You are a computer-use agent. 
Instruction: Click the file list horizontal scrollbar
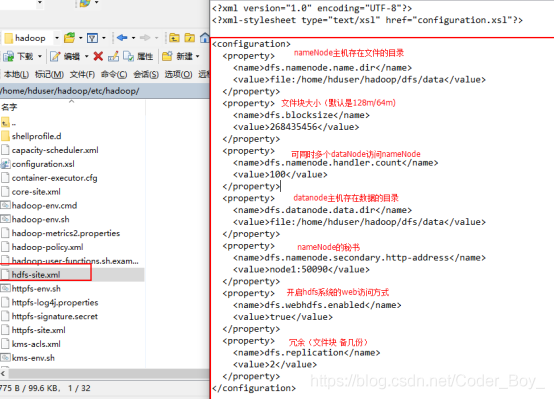(108, 374)
